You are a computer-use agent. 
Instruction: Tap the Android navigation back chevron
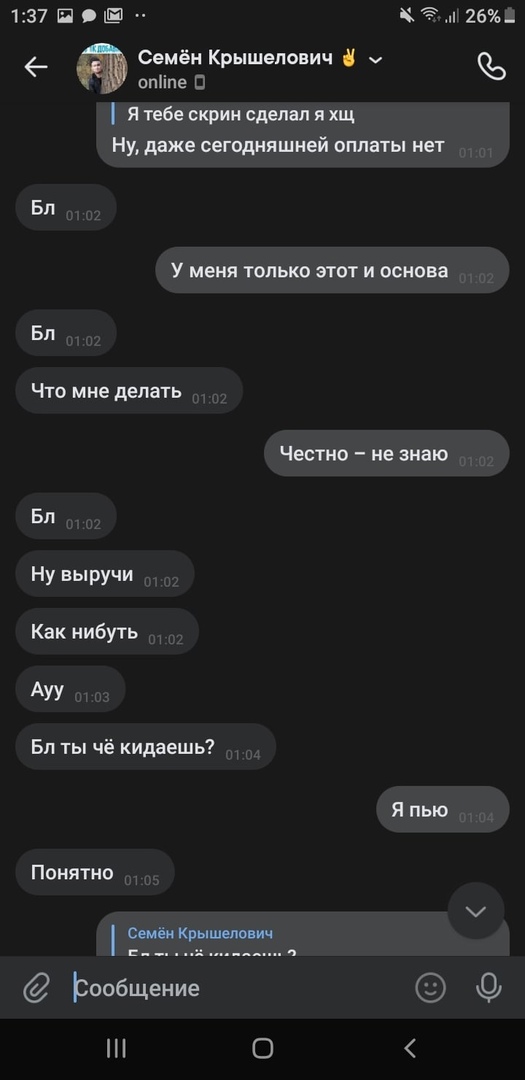click(x=410, y=1048)
